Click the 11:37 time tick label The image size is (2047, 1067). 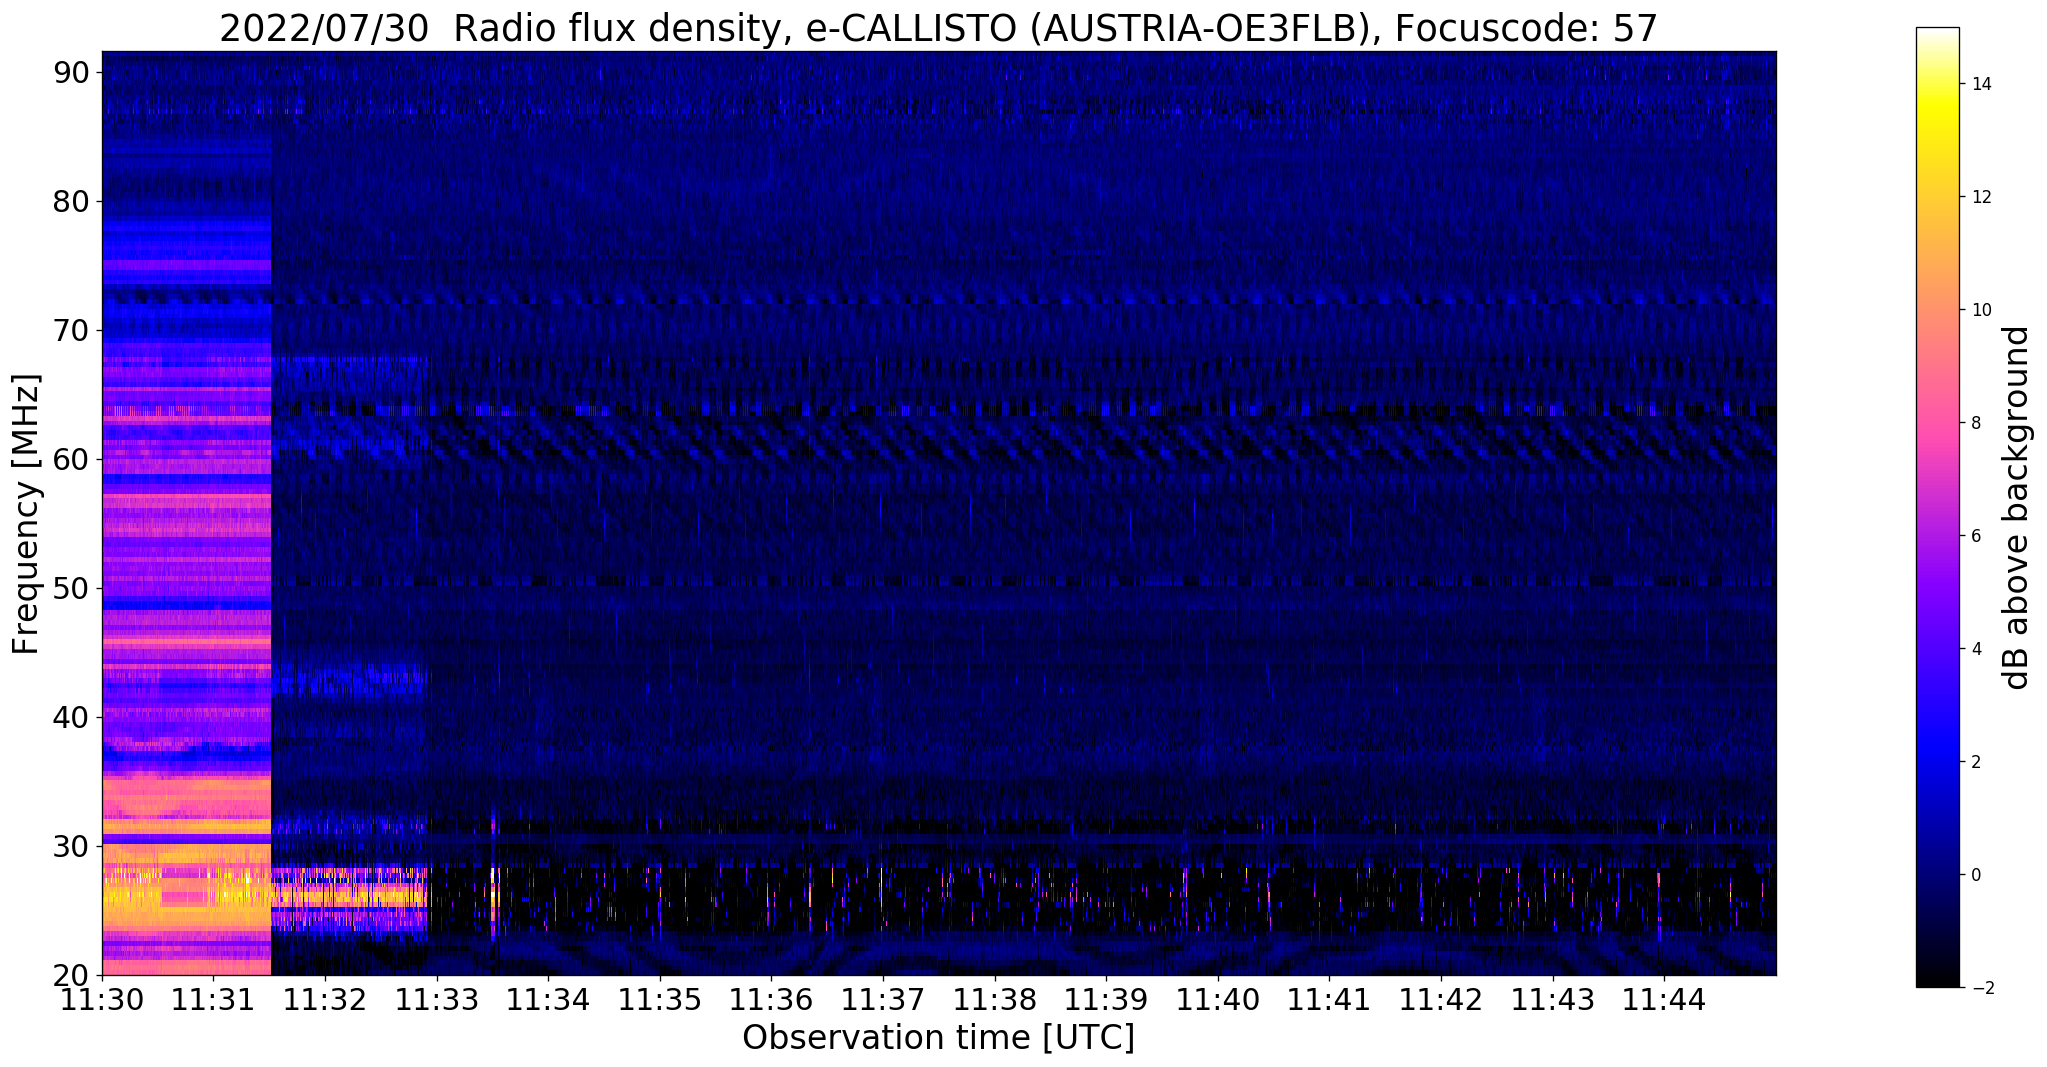[883, 999]
